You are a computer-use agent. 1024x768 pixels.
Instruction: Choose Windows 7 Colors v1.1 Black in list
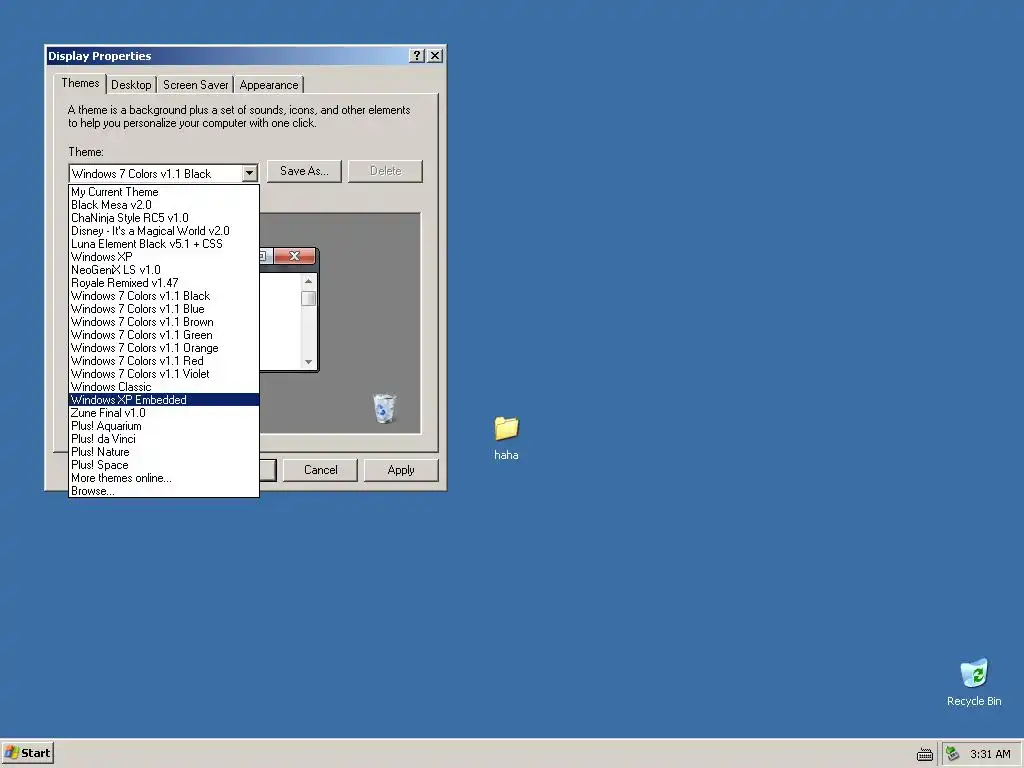(x=164, y=296)
